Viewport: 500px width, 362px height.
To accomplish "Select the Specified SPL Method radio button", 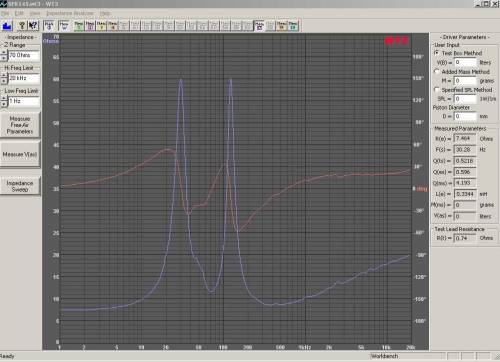I will (x=436, y=90).
